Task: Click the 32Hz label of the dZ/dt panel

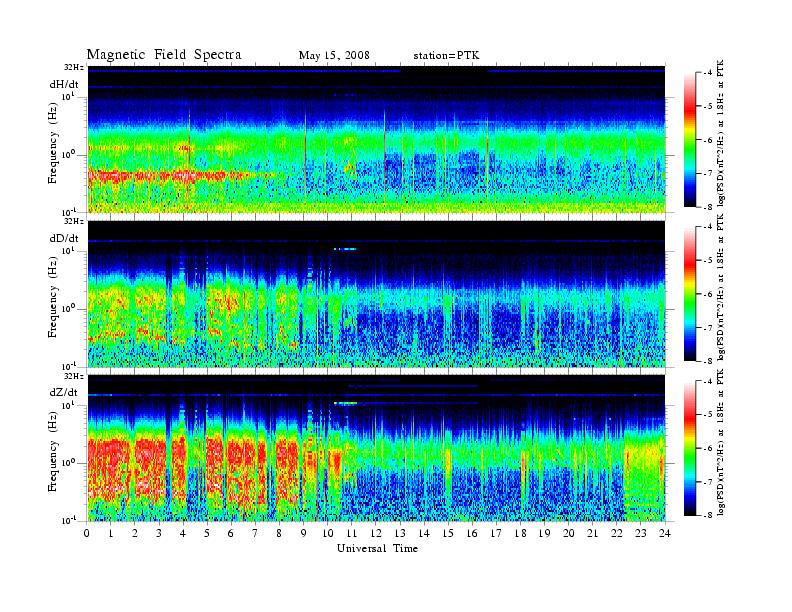Action: click(74, 376)
